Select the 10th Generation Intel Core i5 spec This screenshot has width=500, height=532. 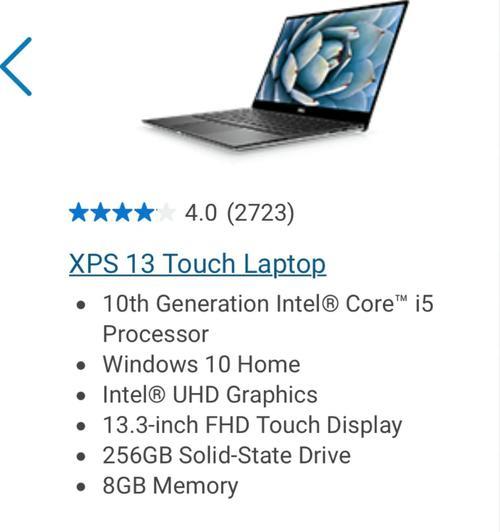[268, 318]
